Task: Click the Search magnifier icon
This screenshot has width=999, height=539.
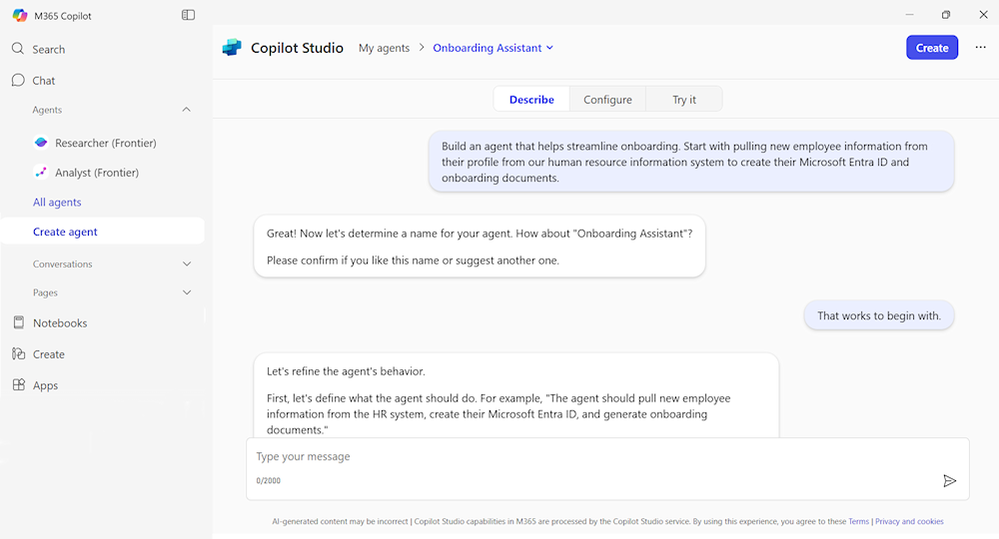Action: [18, 48]
